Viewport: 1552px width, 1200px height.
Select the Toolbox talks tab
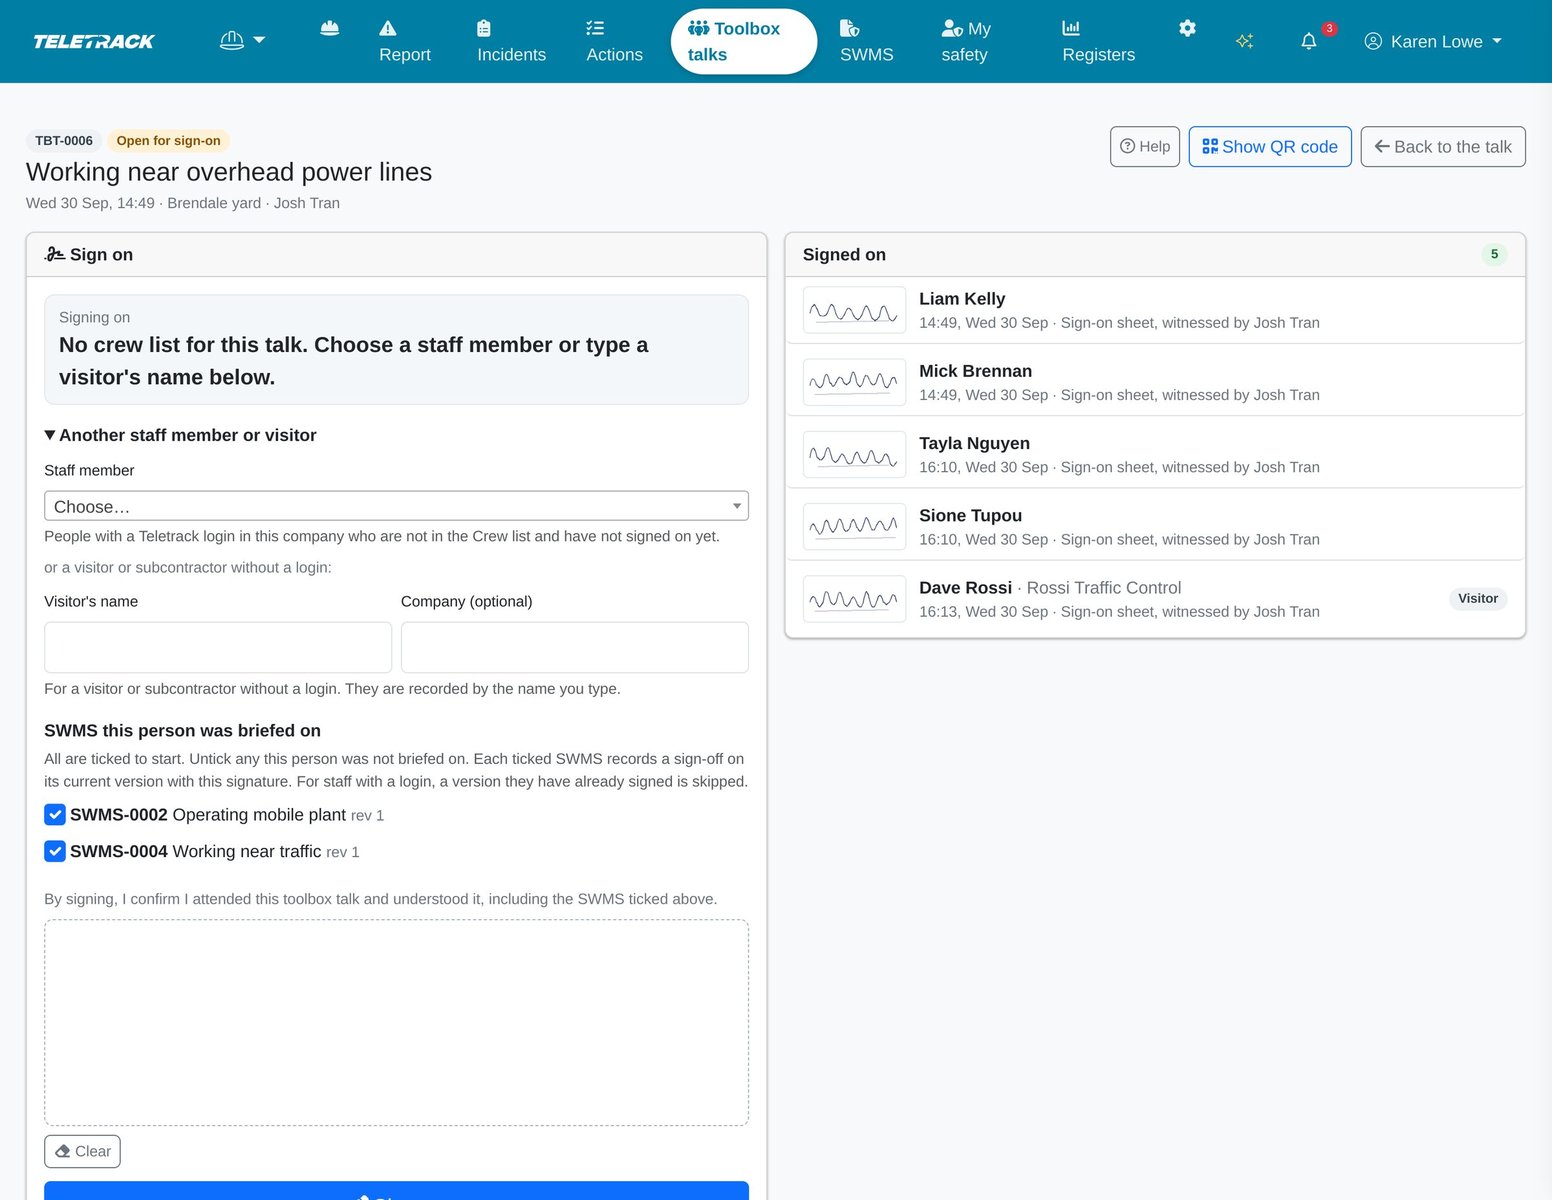coord(744,41)
